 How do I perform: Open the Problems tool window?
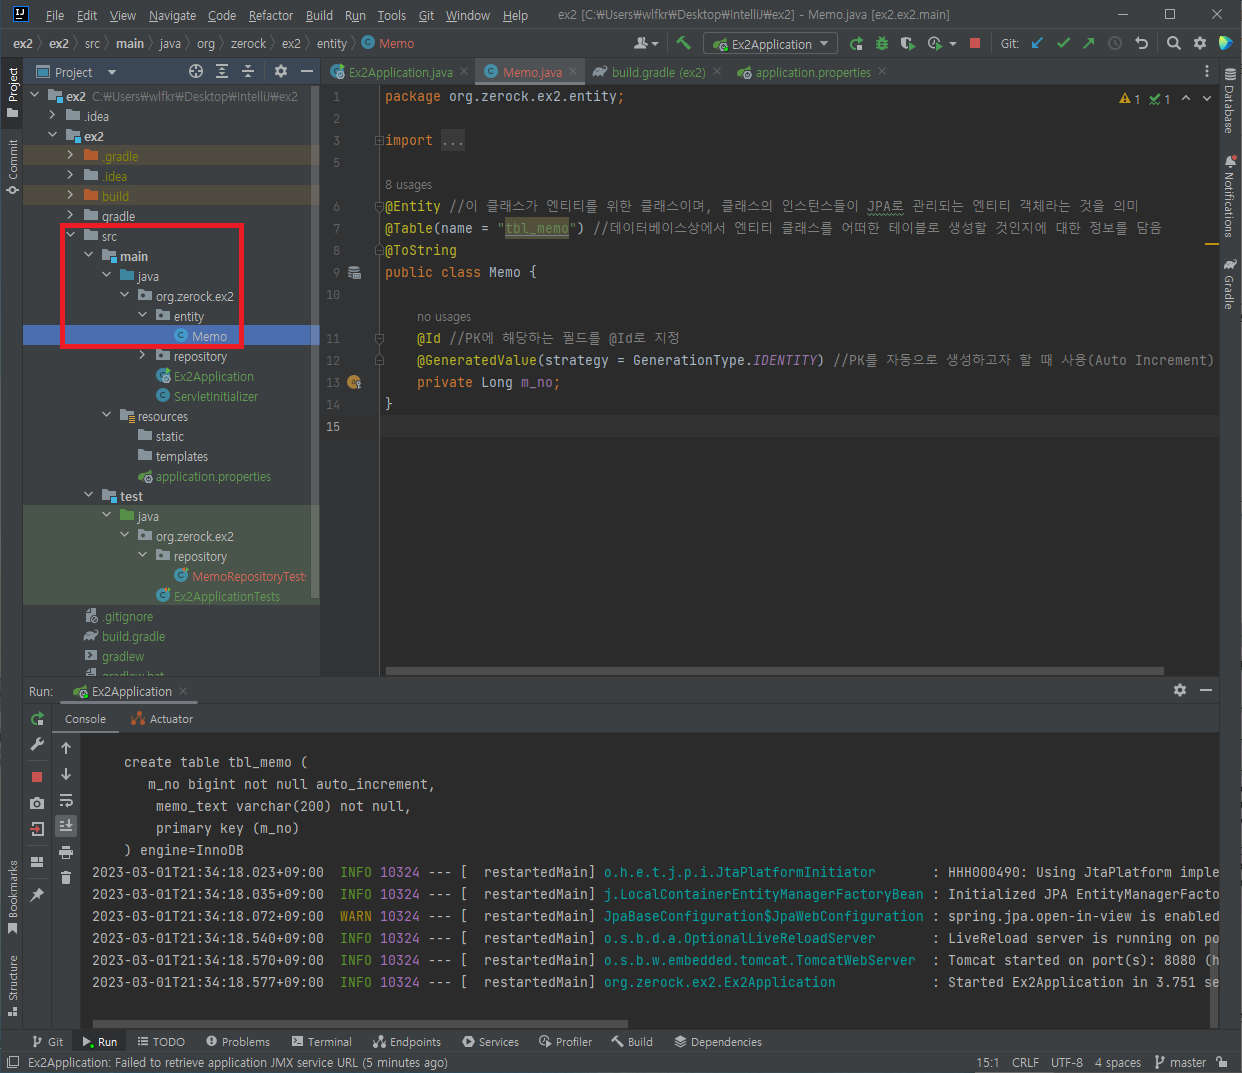[238, 1042]
